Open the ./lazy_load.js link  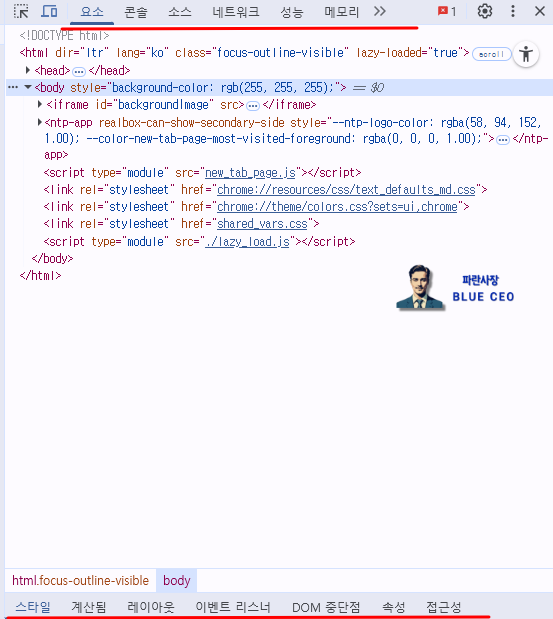coord(247,241)
